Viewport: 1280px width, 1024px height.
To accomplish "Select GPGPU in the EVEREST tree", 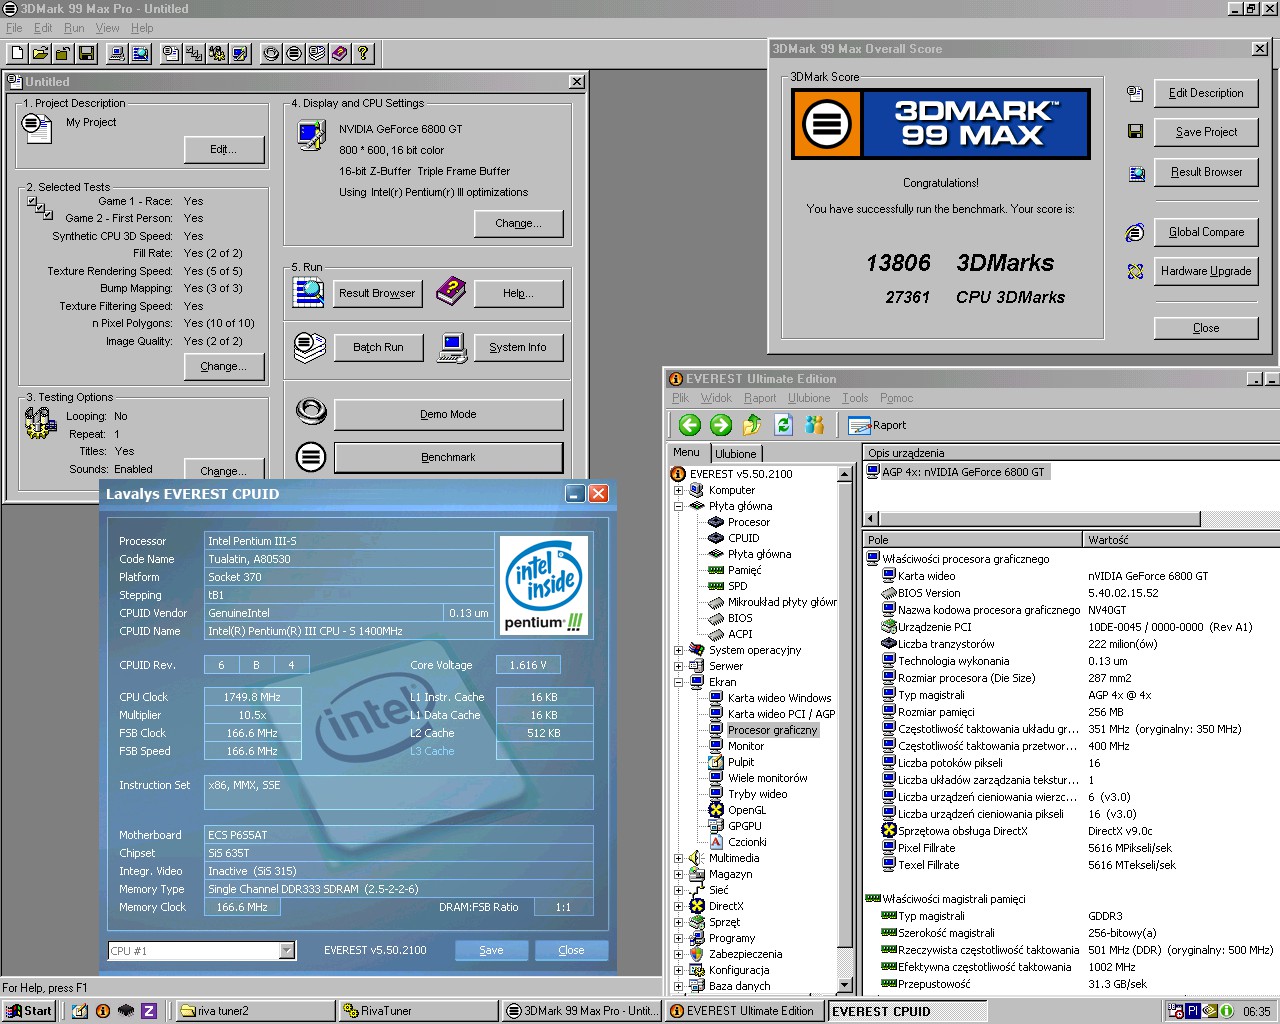I will pos(744,826).
